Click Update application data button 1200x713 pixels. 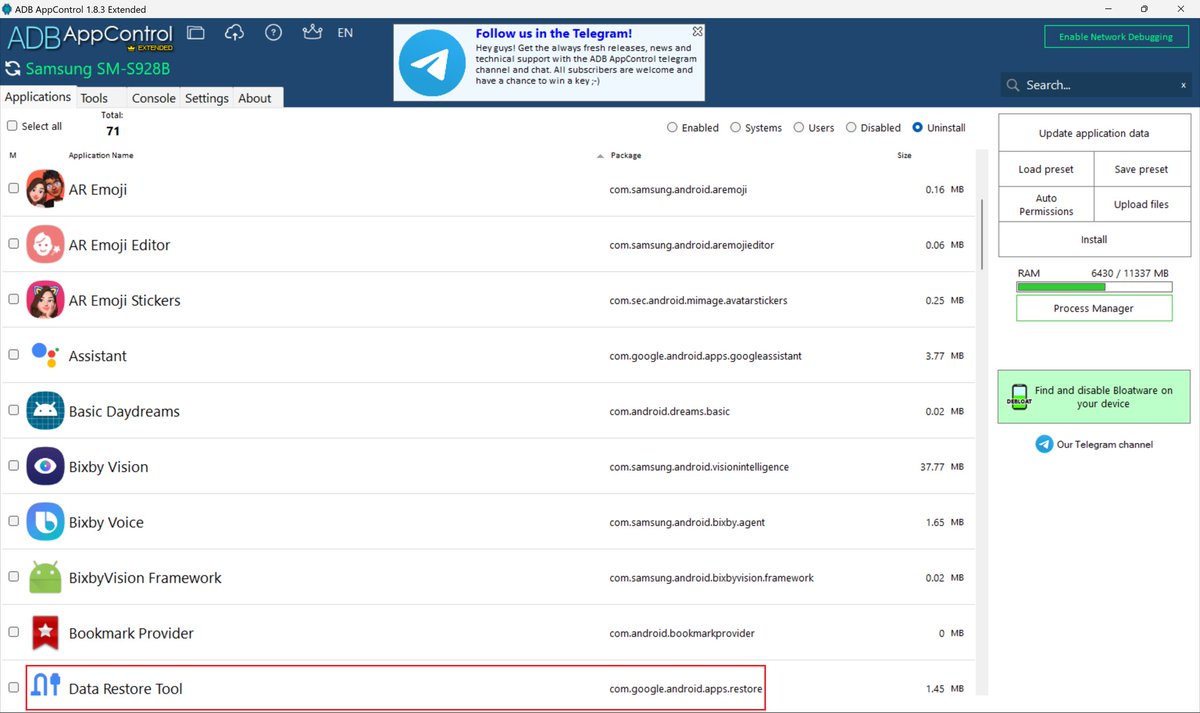pos(1094,133)
